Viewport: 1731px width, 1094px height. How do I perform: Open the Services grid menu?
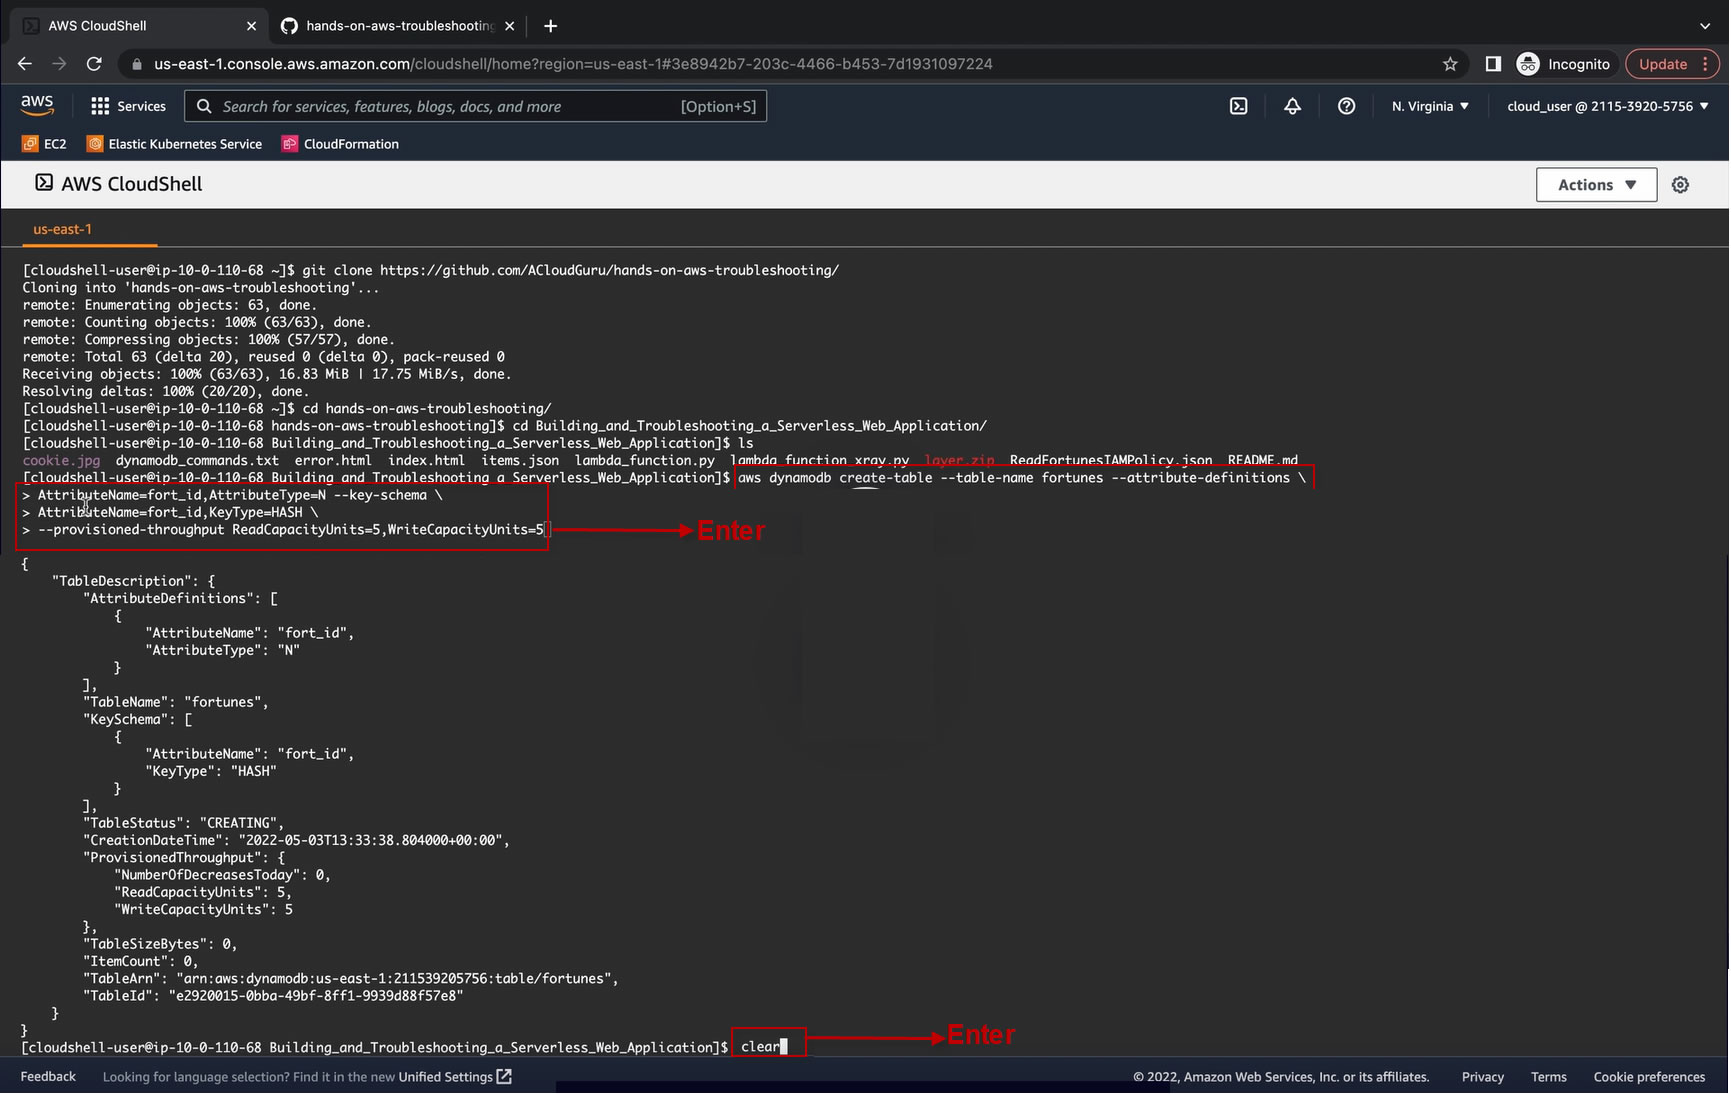click(128, 106)
